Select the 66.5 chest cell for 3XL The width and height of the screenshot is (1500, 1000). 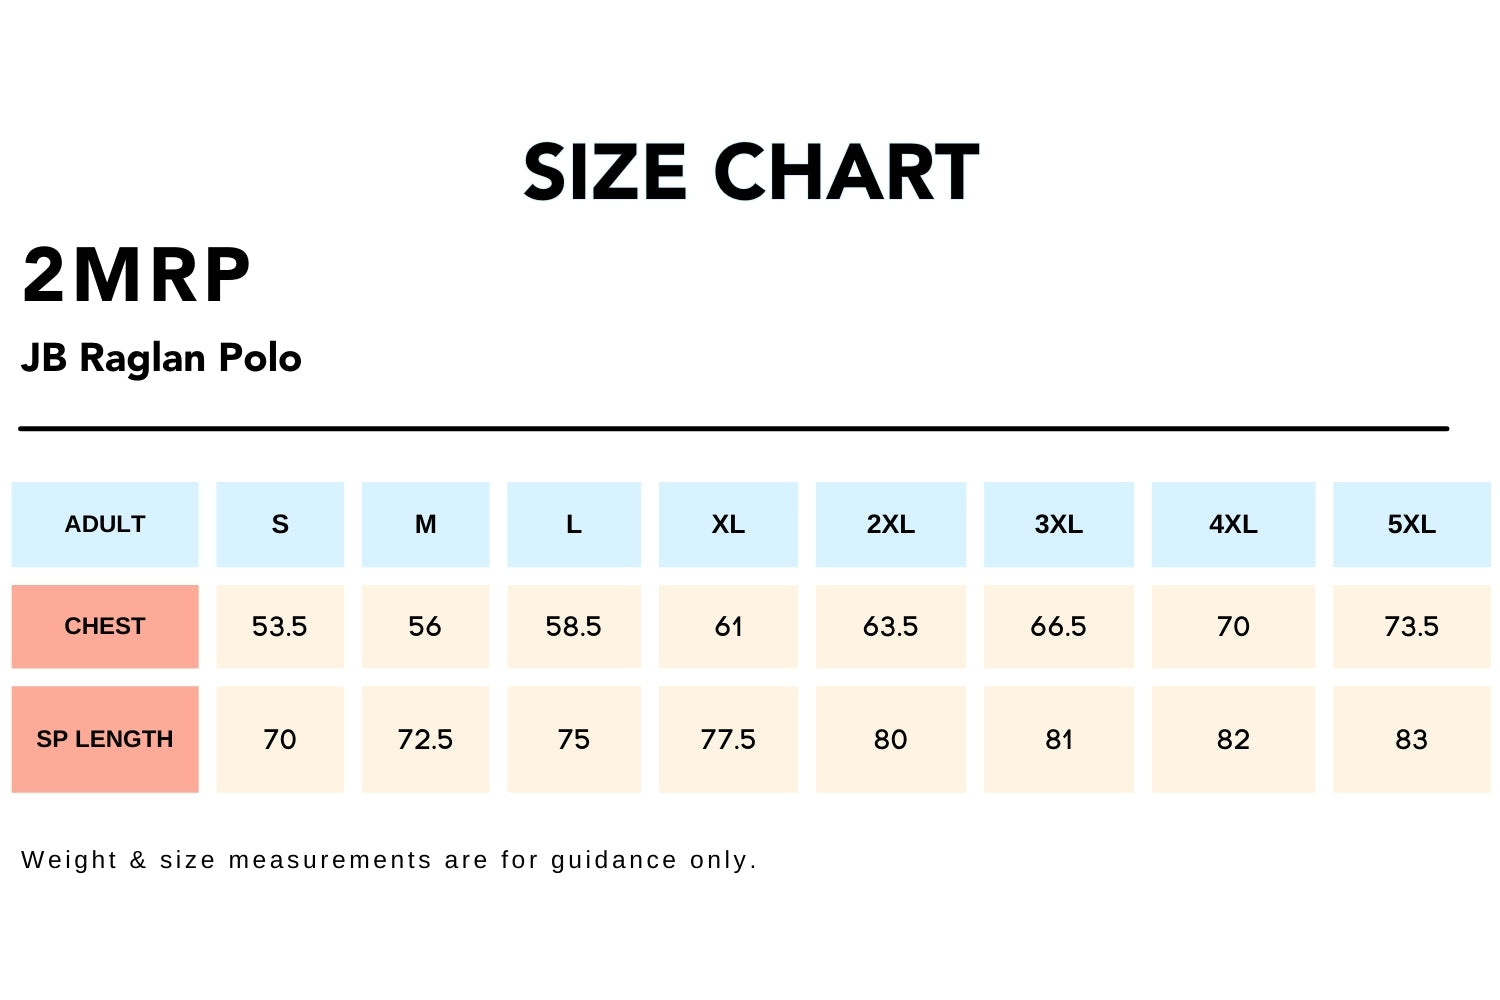(1058, 626)
